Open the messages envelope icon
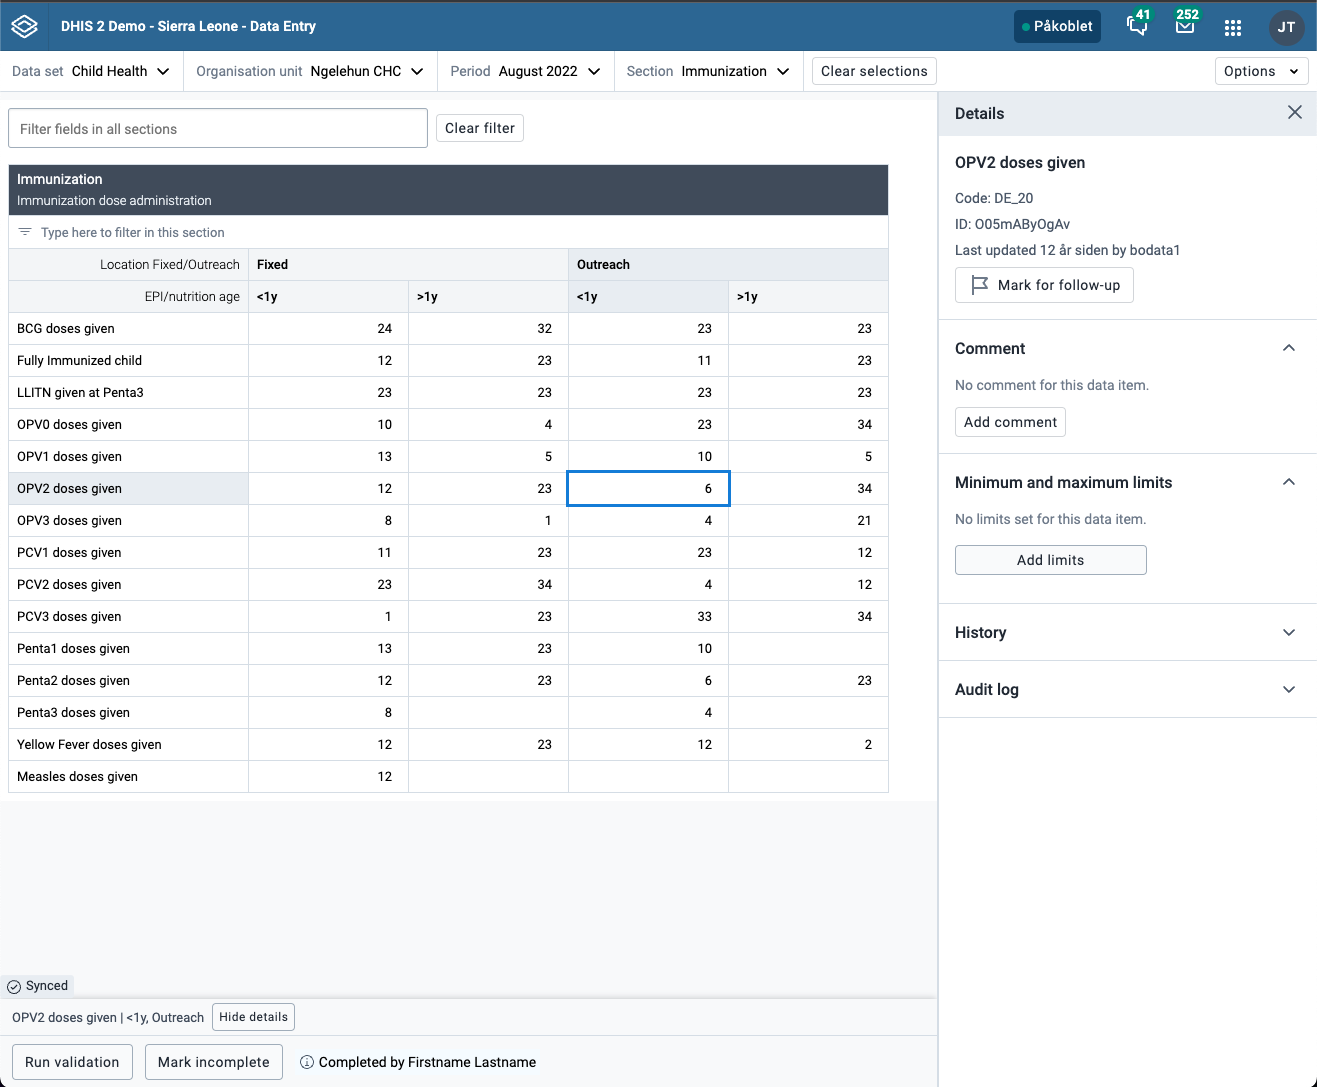The image size is (1317, 1087). coord(1185,27)
